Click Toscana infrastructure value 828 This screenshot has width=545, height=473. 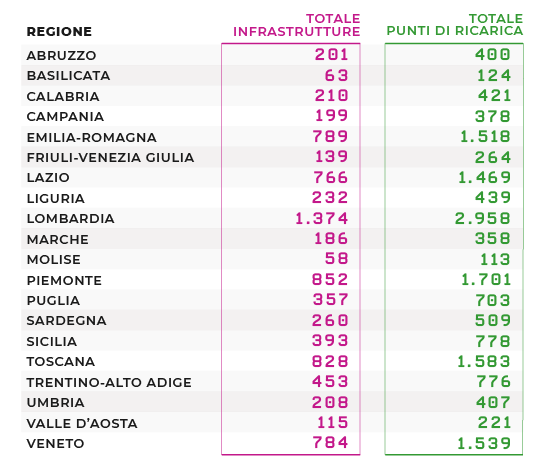tap(330, 361)
